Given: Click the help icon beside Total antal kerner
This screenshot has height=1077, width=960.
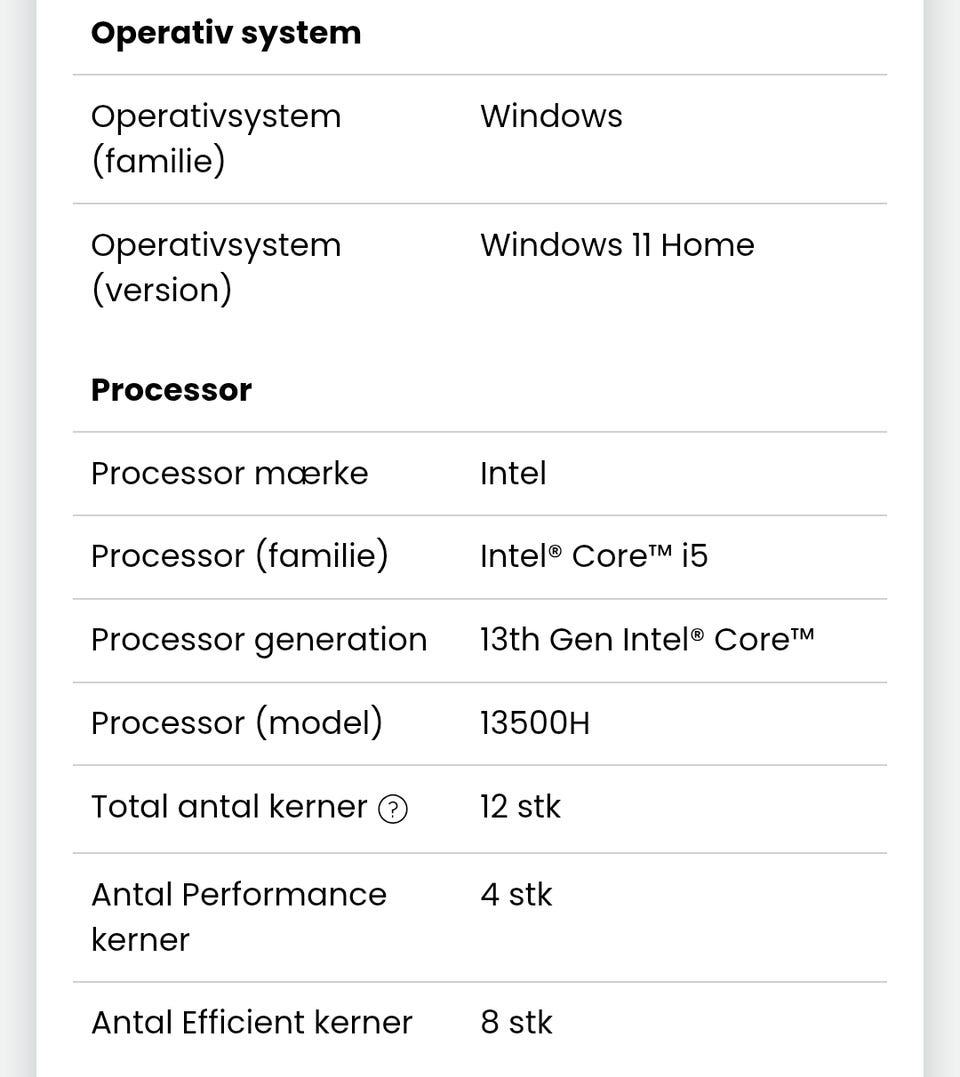Looking at the screenshot, I should point(393,809).
